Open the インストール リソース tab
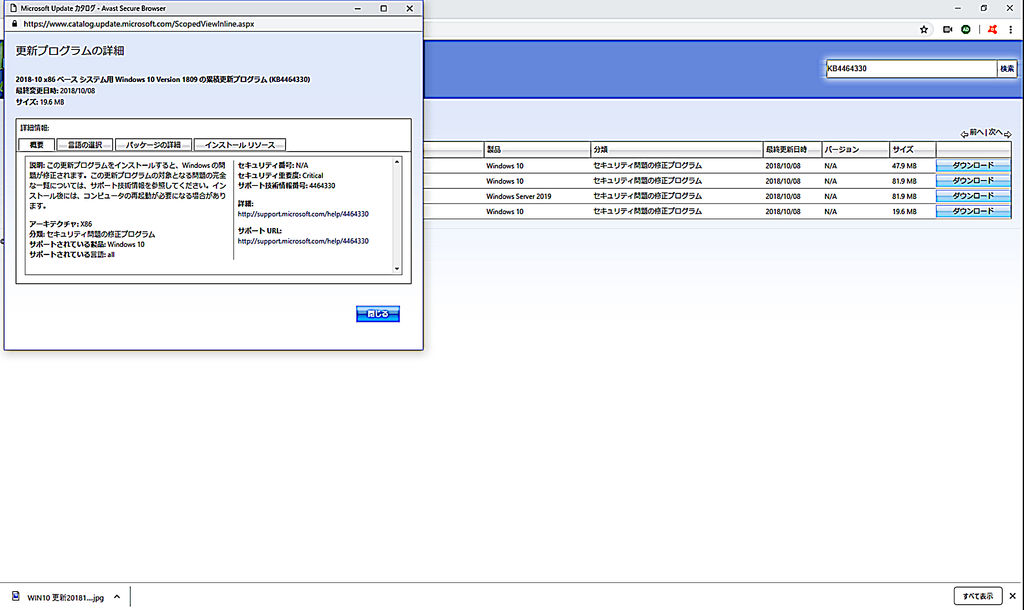Screen dimensions: 1024x610 coord(240,145)
